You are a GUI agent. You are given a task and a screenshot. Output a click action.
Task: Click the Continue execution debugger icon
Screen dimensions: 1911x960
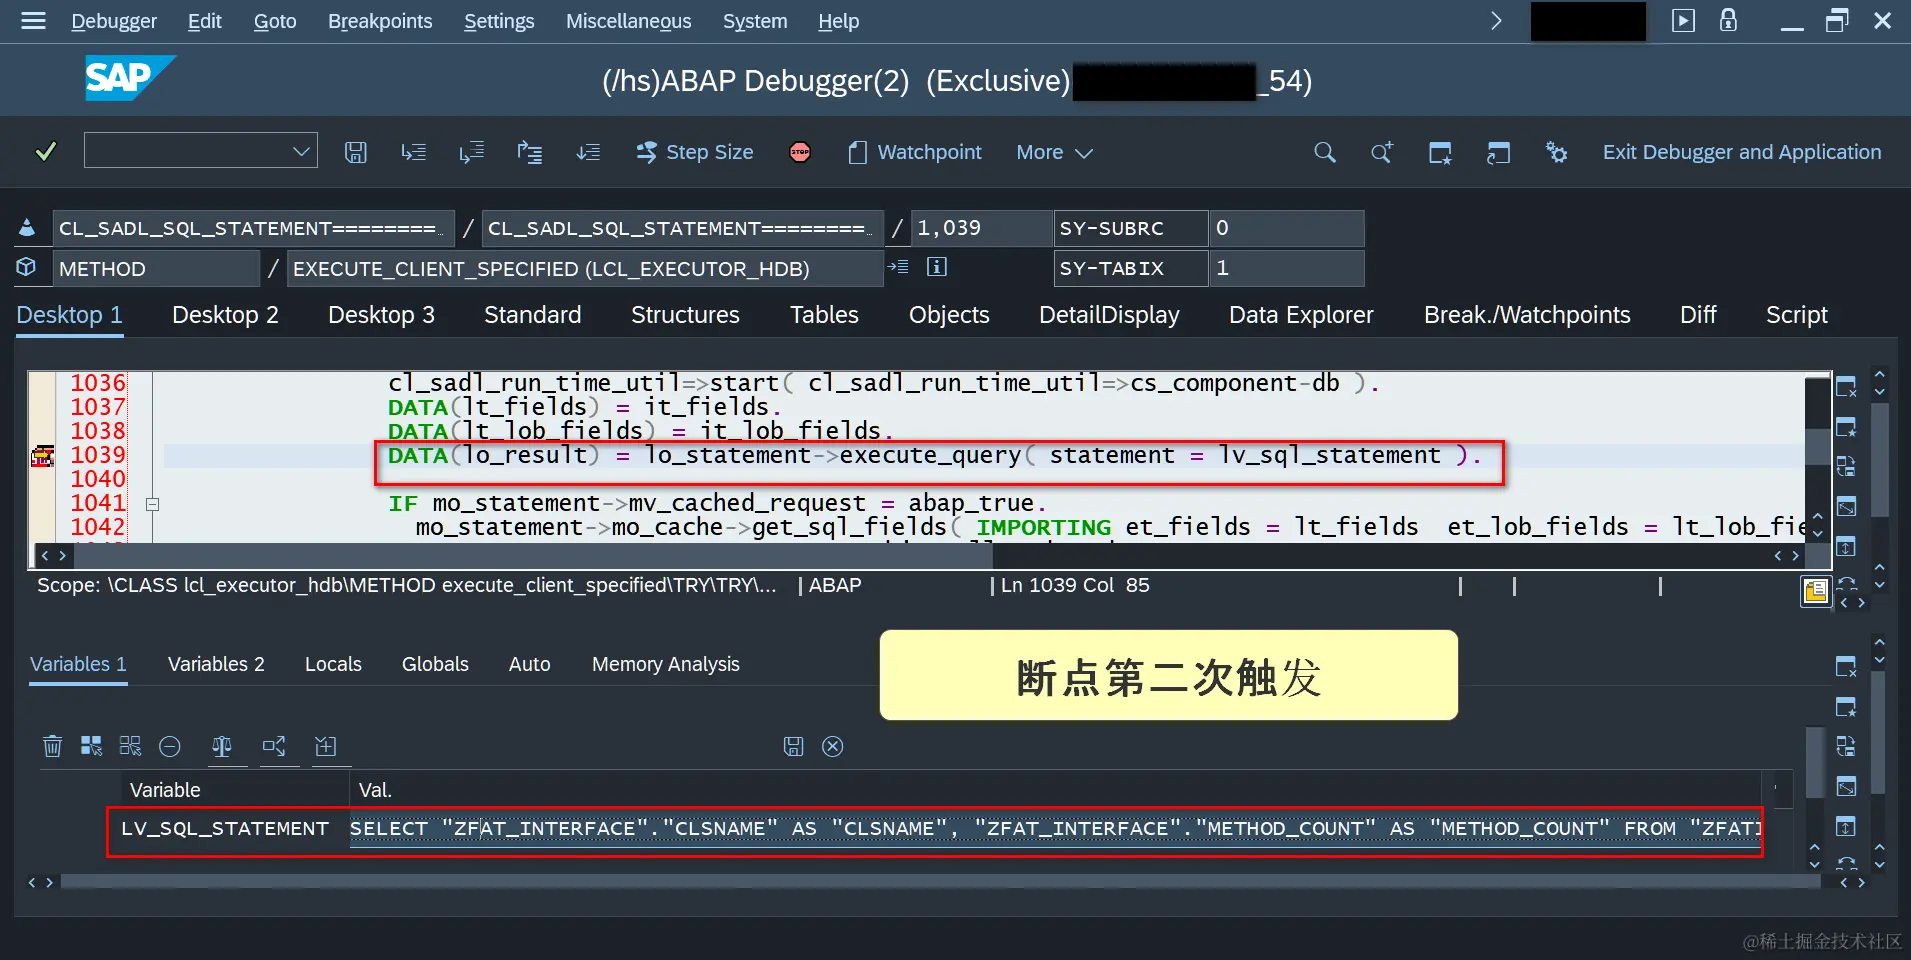588,152
